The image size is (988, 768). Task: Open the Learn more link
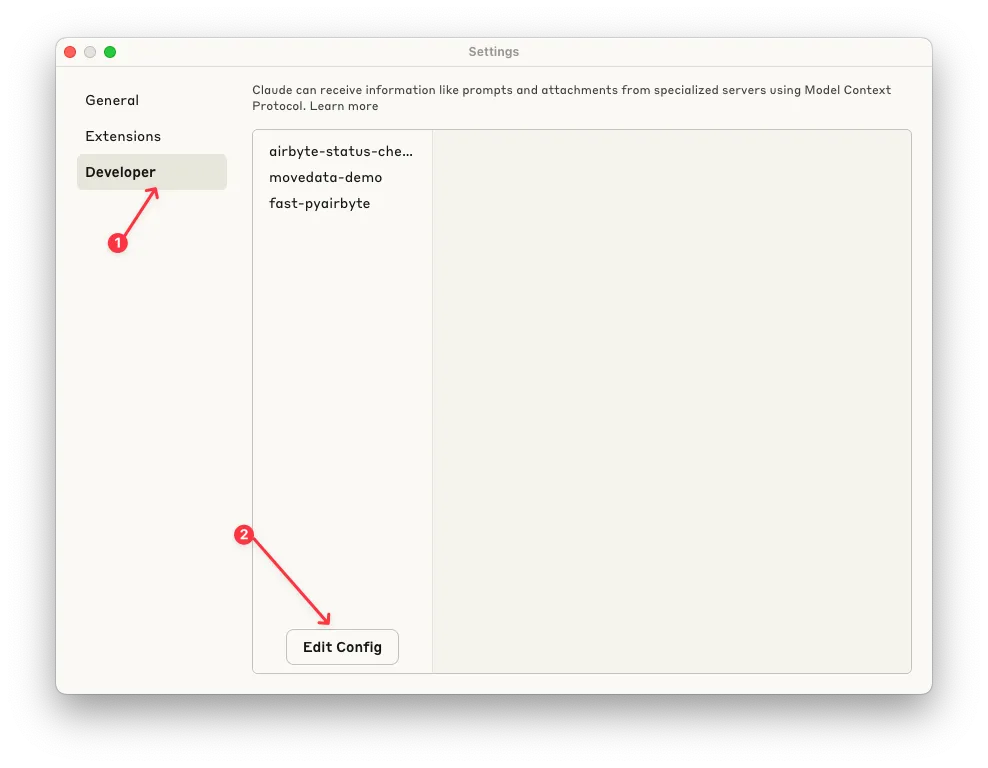[344, 106]
